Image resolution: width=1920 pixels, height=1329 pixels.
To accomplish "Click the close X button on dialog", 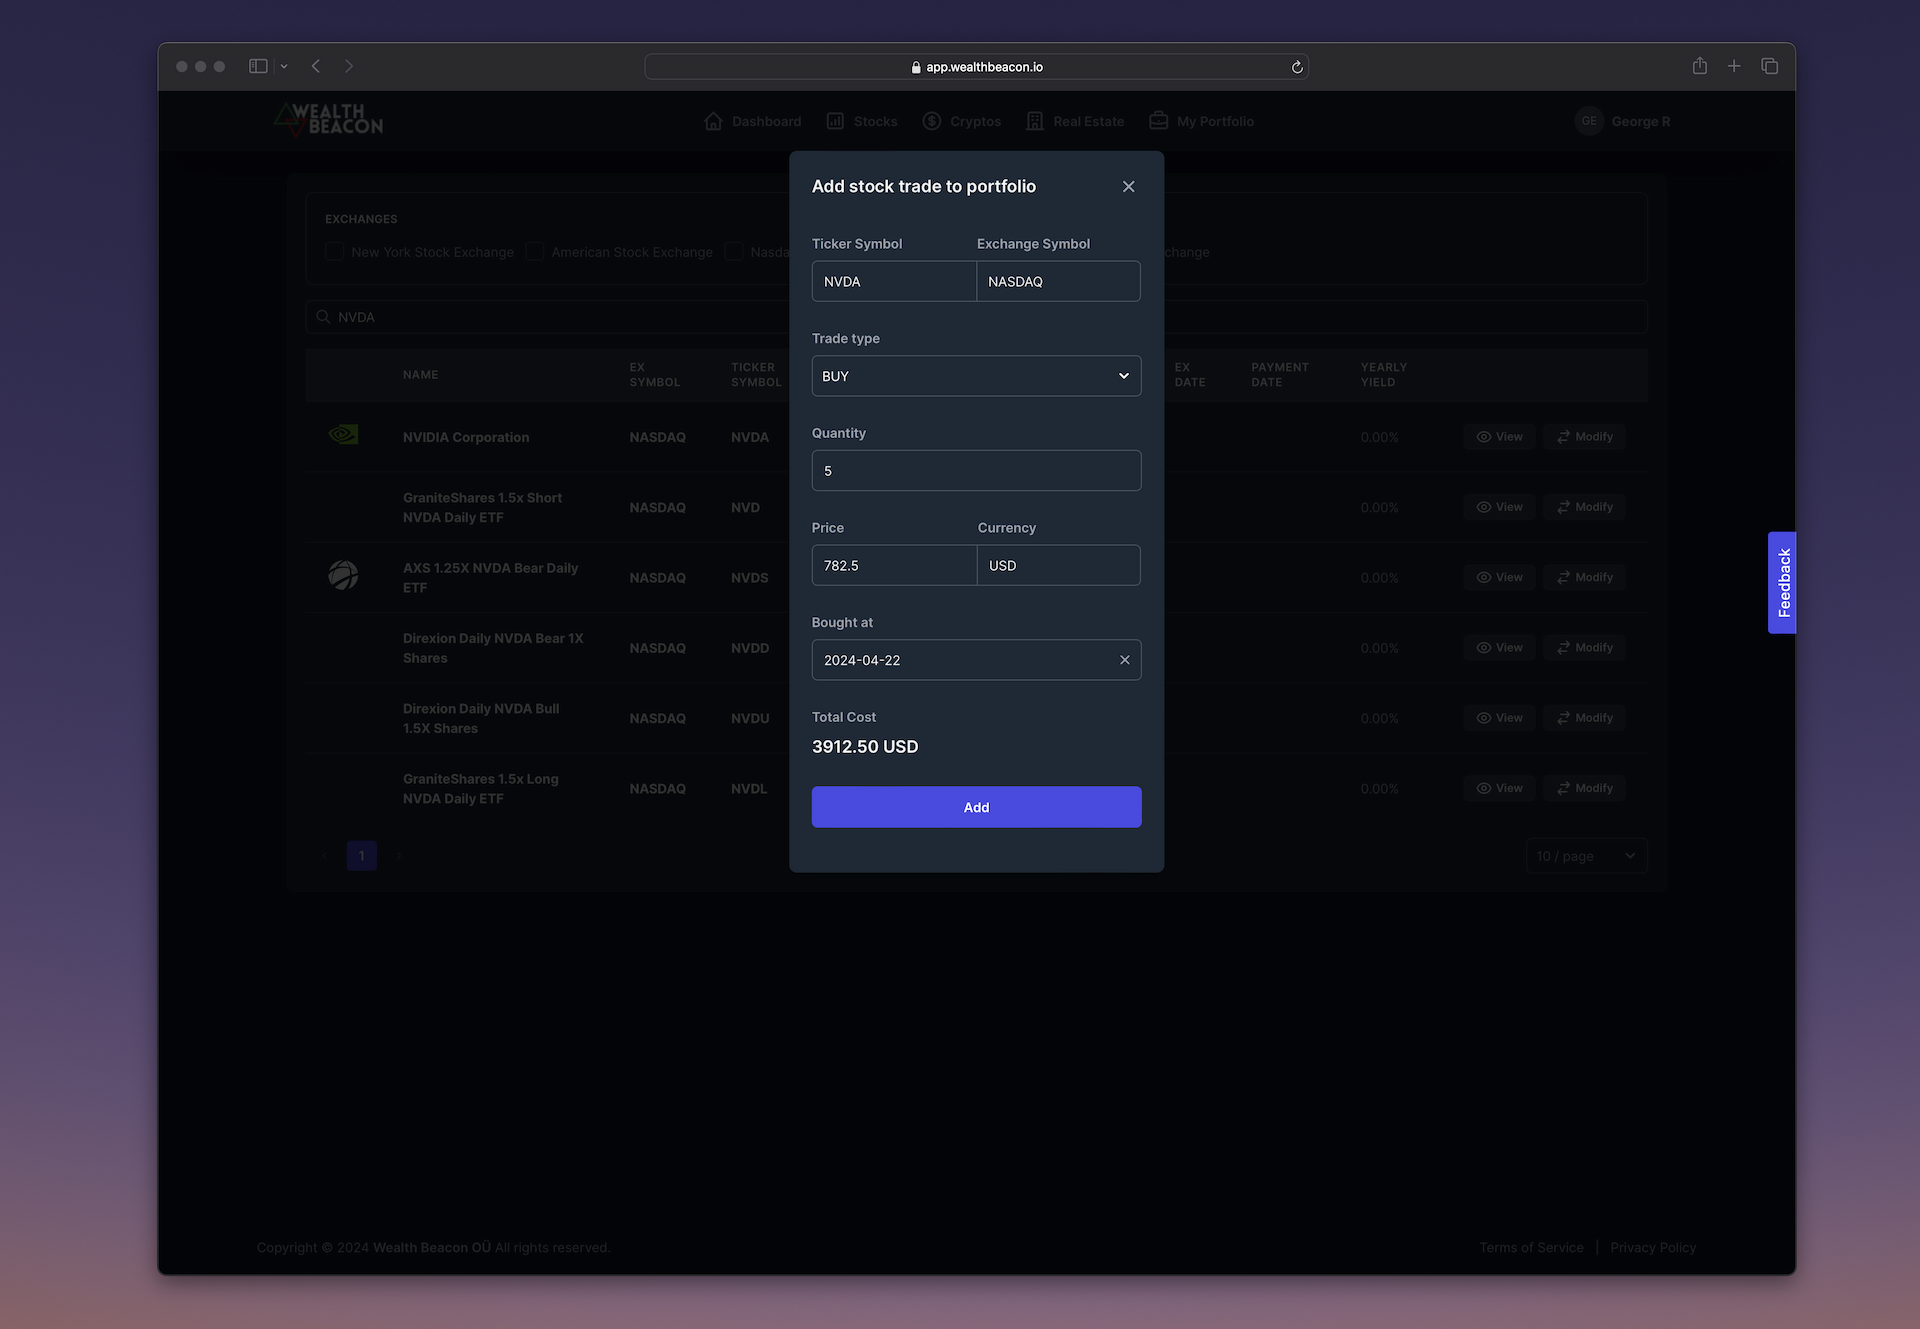I will (x=1126, y=185).
